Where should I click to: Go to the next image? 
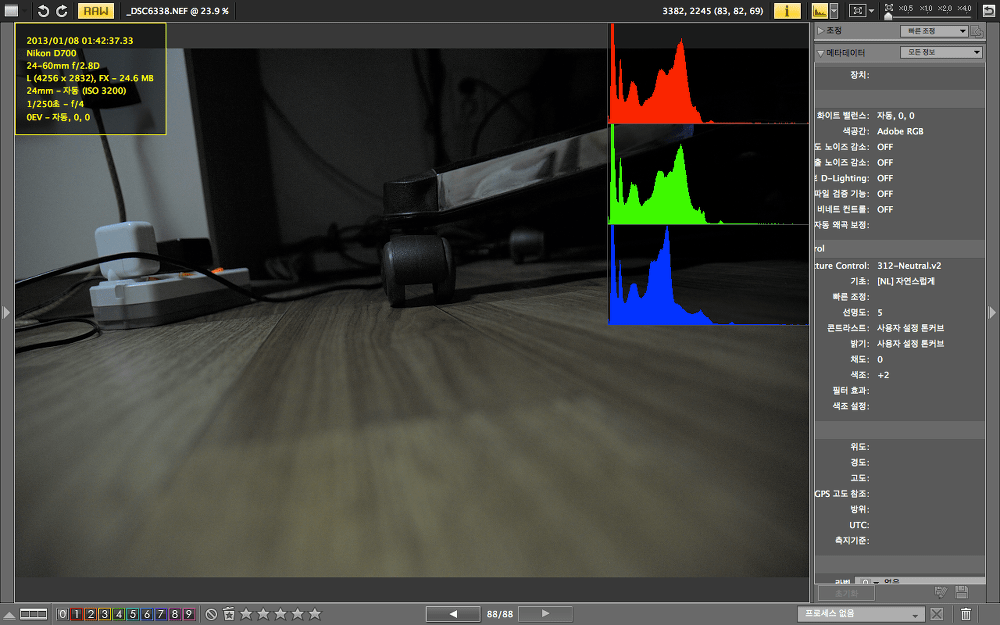pos(545,614)
